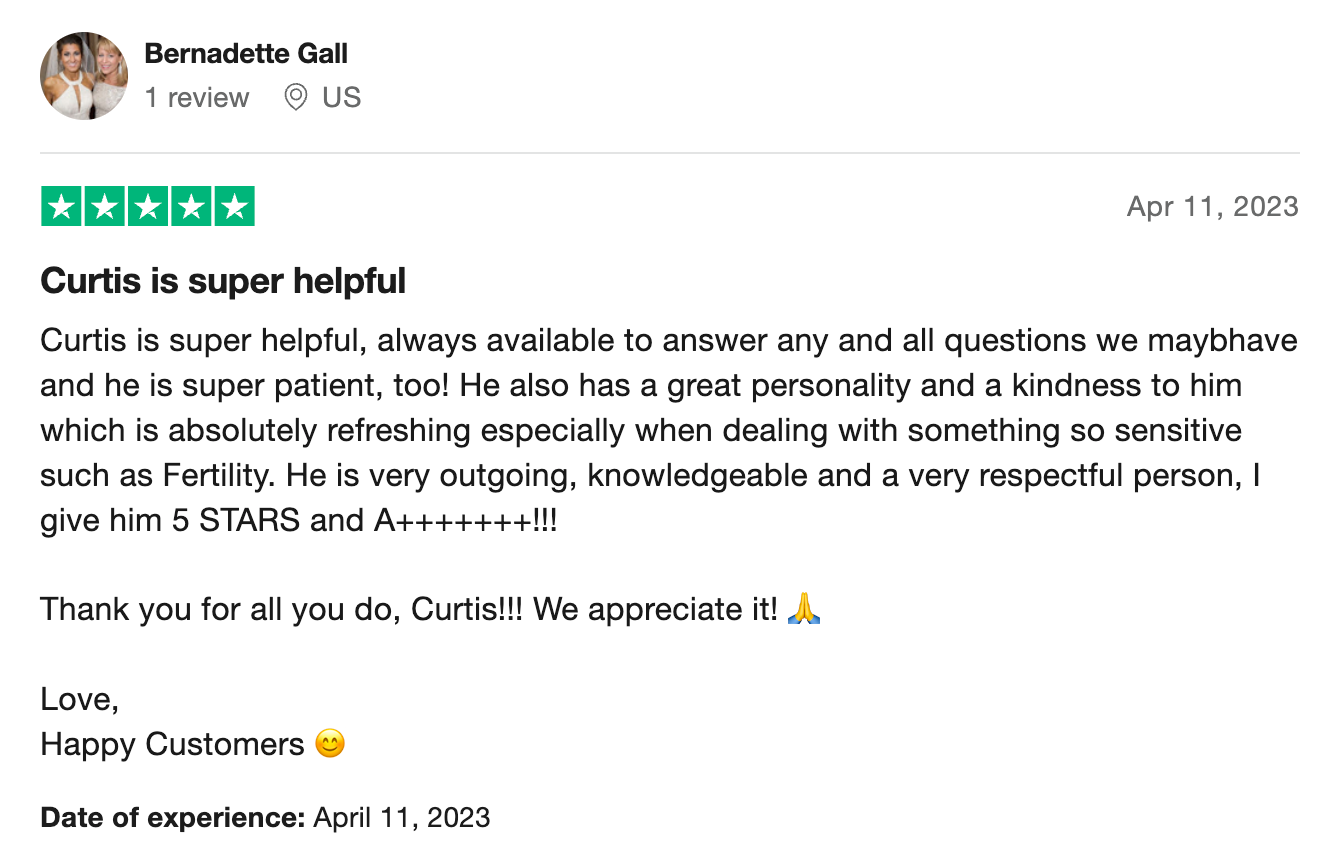
Task: Open reviewer name Bernadette Gall
Action: point(246,53)
